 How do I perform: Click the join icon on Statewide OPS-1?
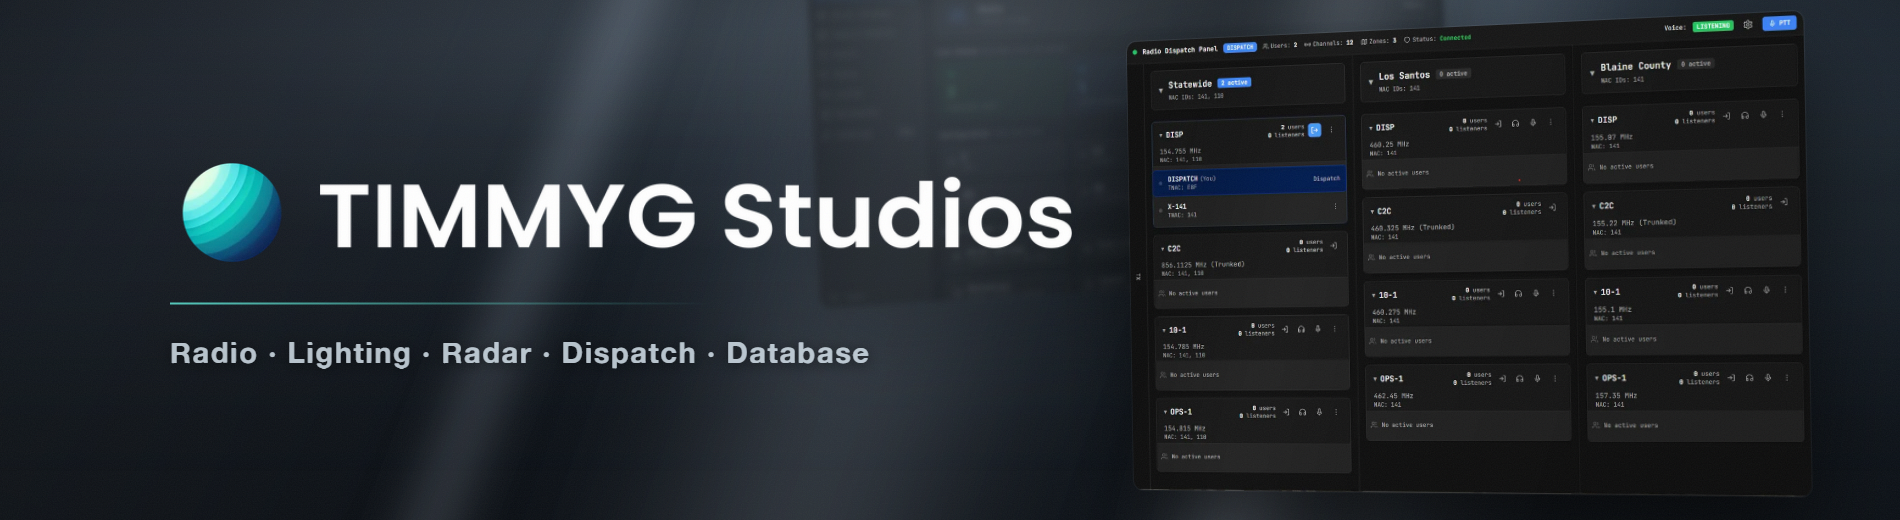[x=1286, y=412]
